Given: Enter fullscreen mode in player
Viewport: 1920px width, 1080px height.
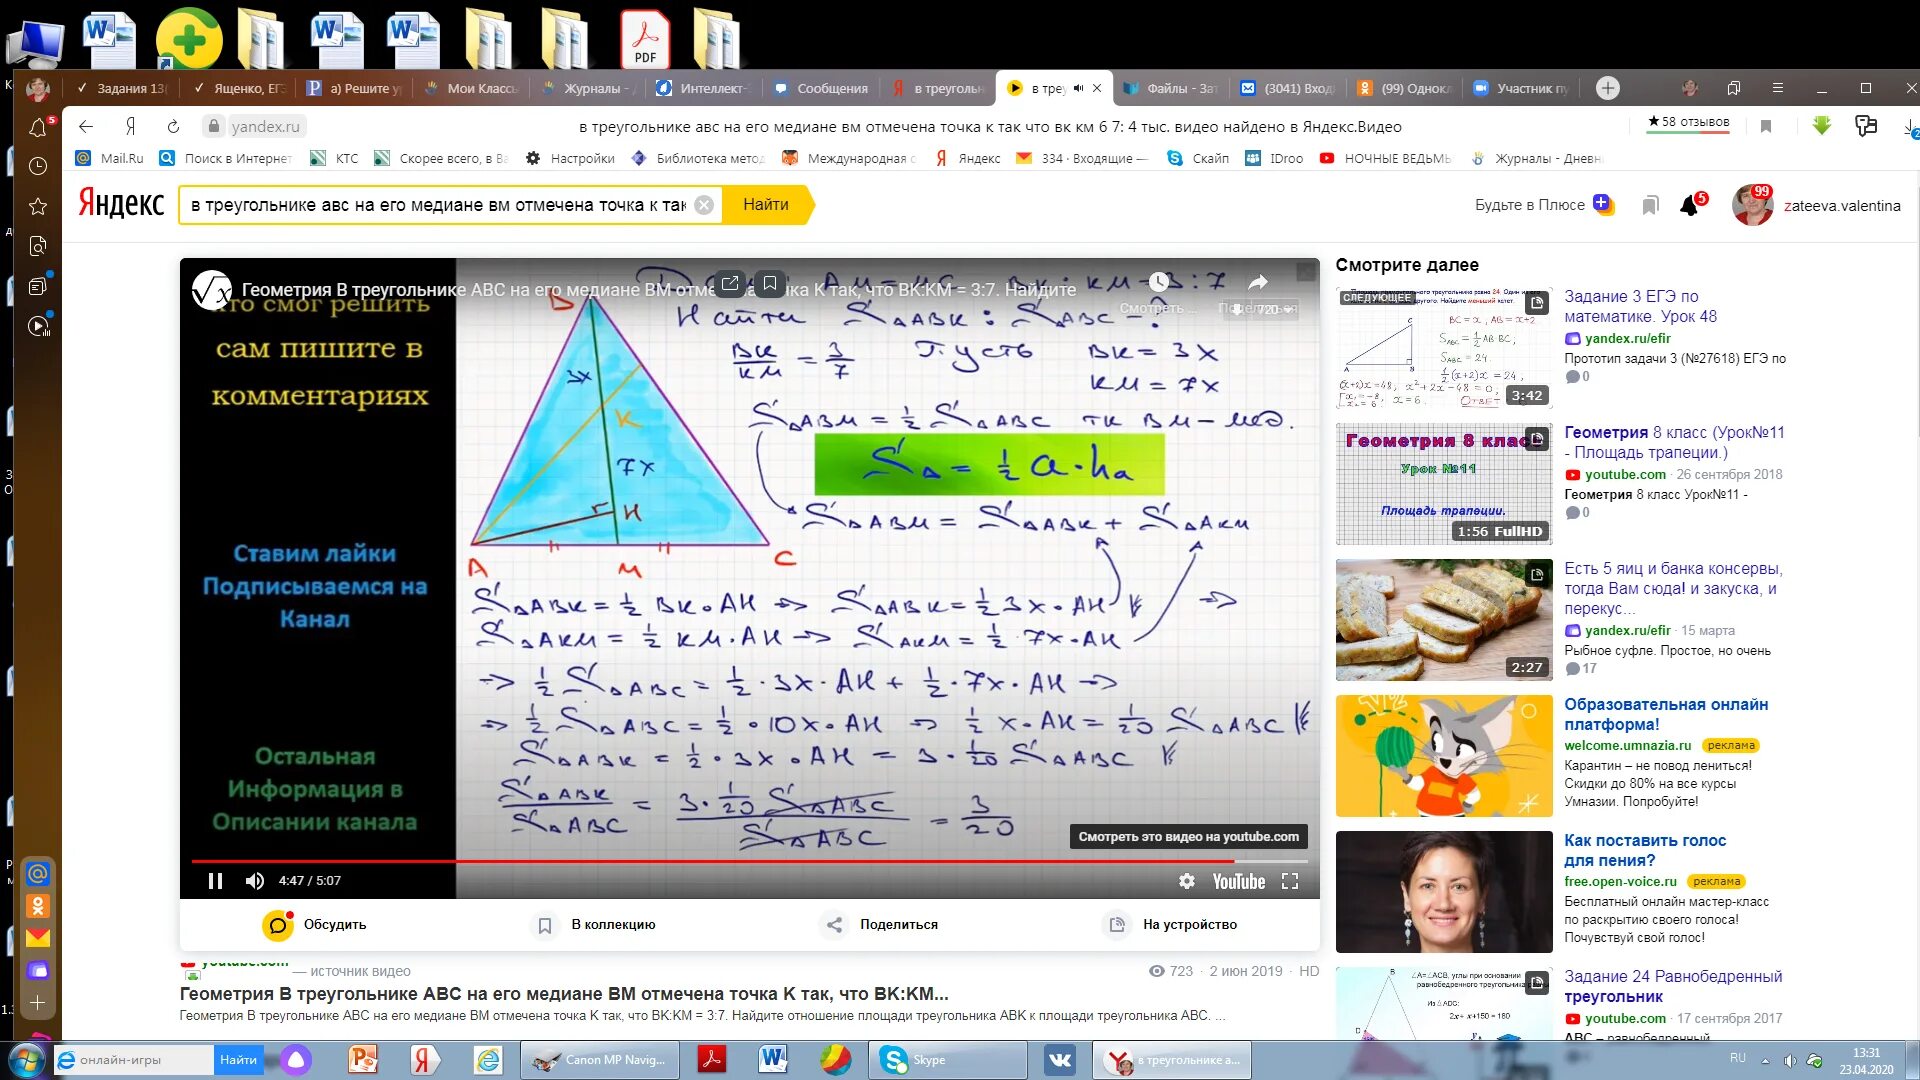Looking at the screenshot, I should (x=1290, y=881).
